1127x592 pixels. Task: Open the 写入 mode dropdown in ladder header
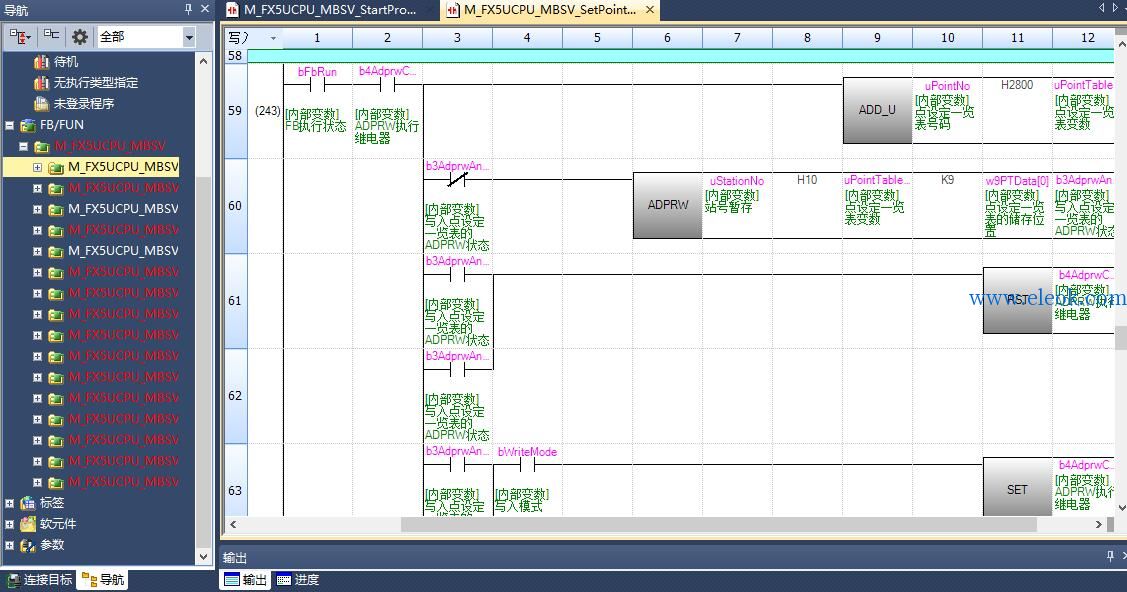273,38
